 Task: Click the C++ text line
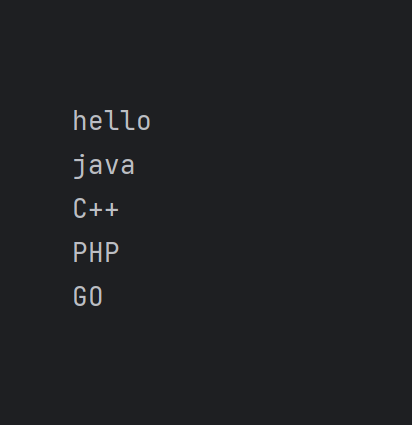(96, 208)
